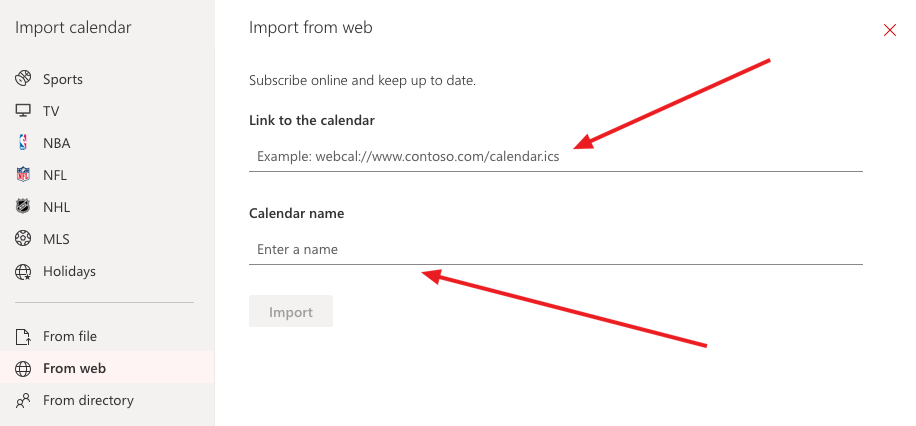Screen dimensions: 916x426
Task: Click the From file document icon
Action: point(23,337)
